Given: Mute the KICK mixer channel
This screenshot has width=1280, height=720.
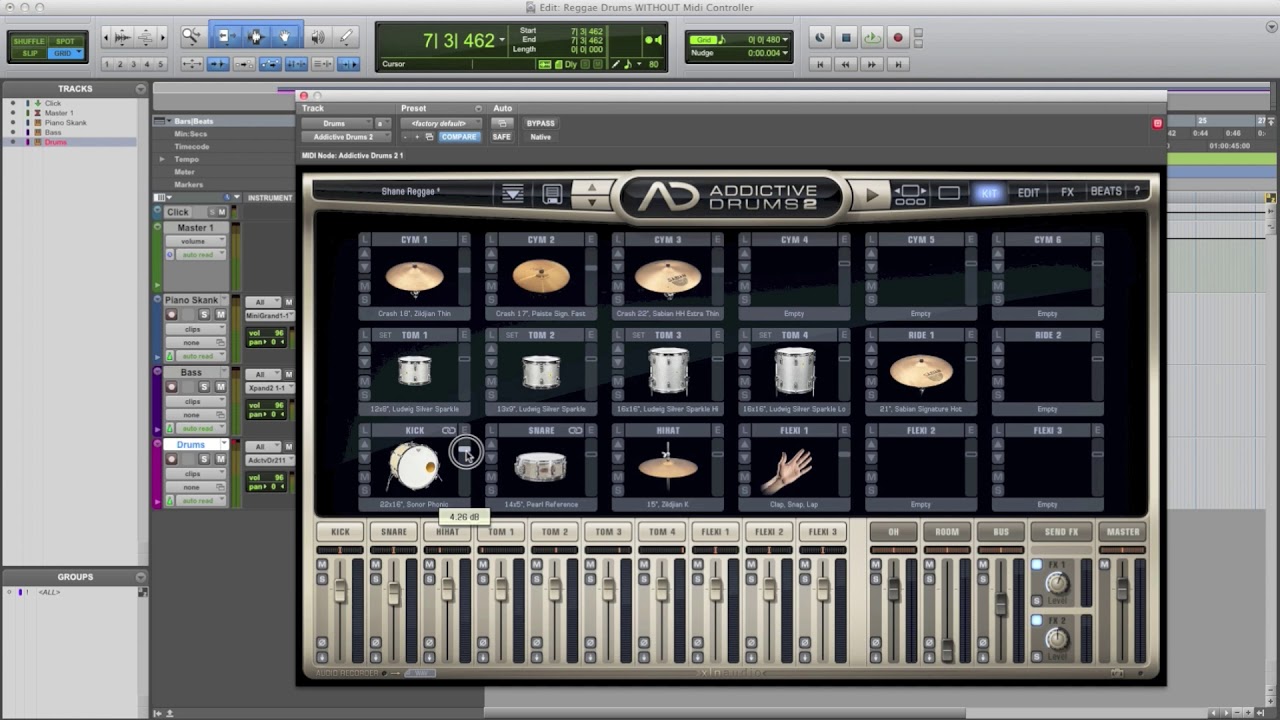Looking at the screenshot, I should click(322, 565).
